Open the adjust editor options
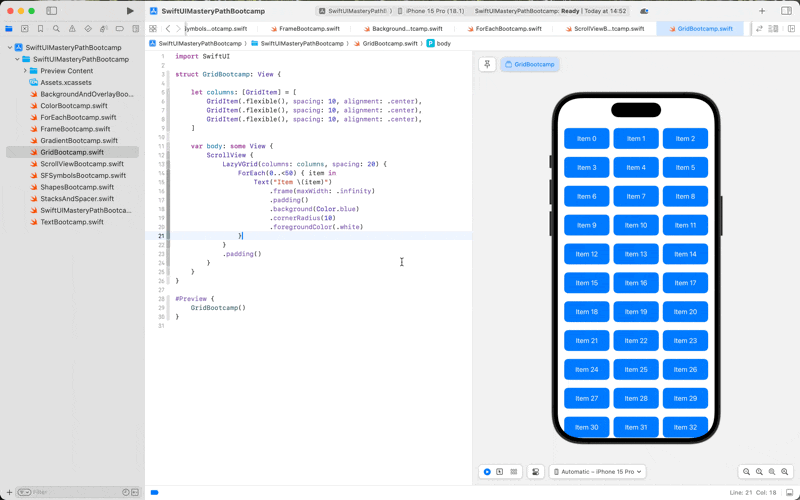800x500 pixels. [773, 29]
